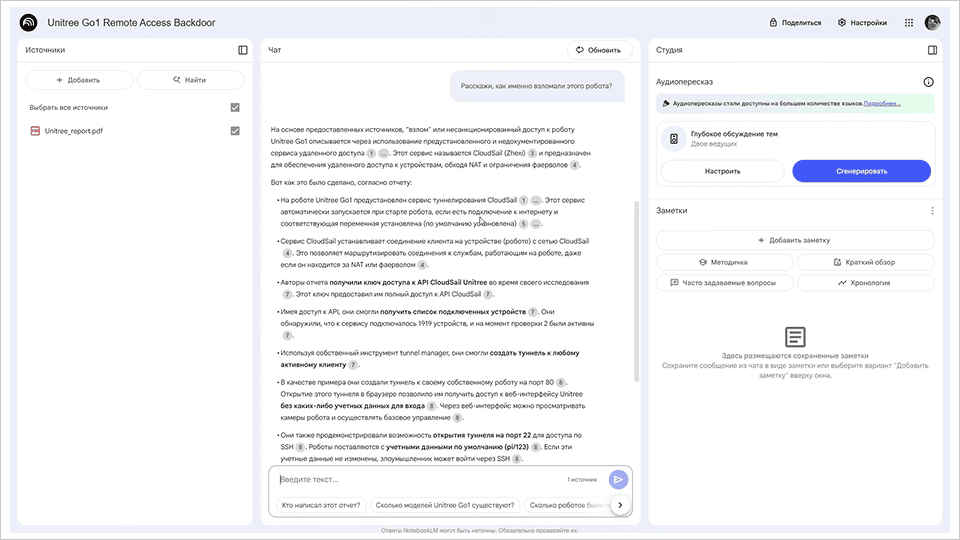The height and width of the screenshot is (540, 960).
Task: Open Настройки in the header
Action: pos(863,23)
